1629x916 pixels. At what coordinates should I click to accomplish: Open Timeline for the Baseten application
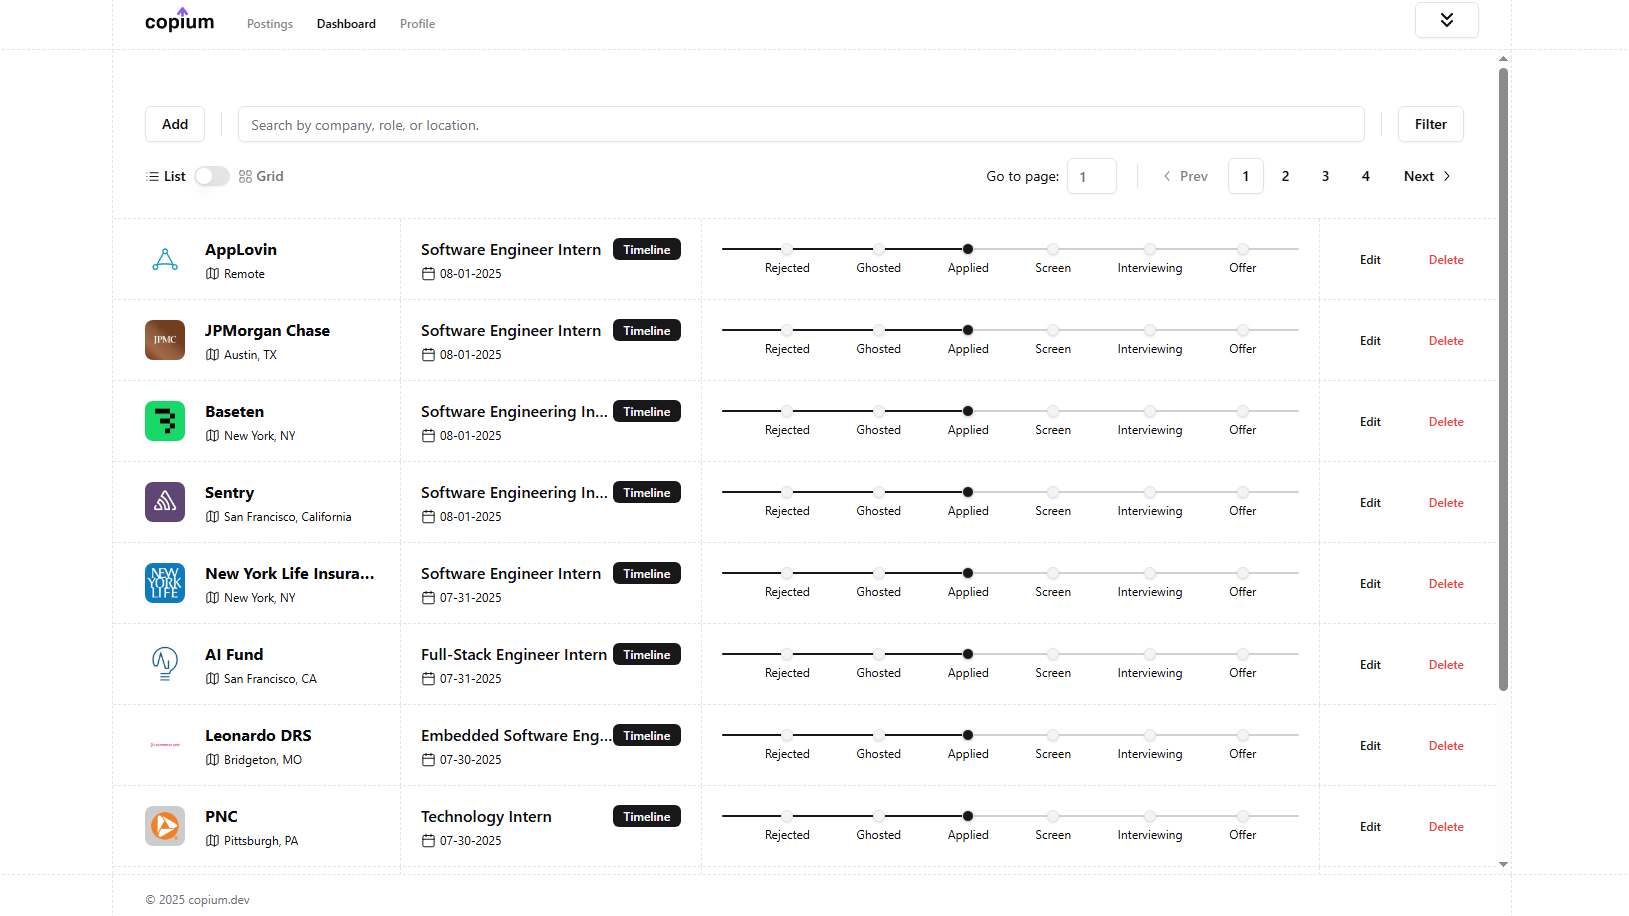pos(646,412)
